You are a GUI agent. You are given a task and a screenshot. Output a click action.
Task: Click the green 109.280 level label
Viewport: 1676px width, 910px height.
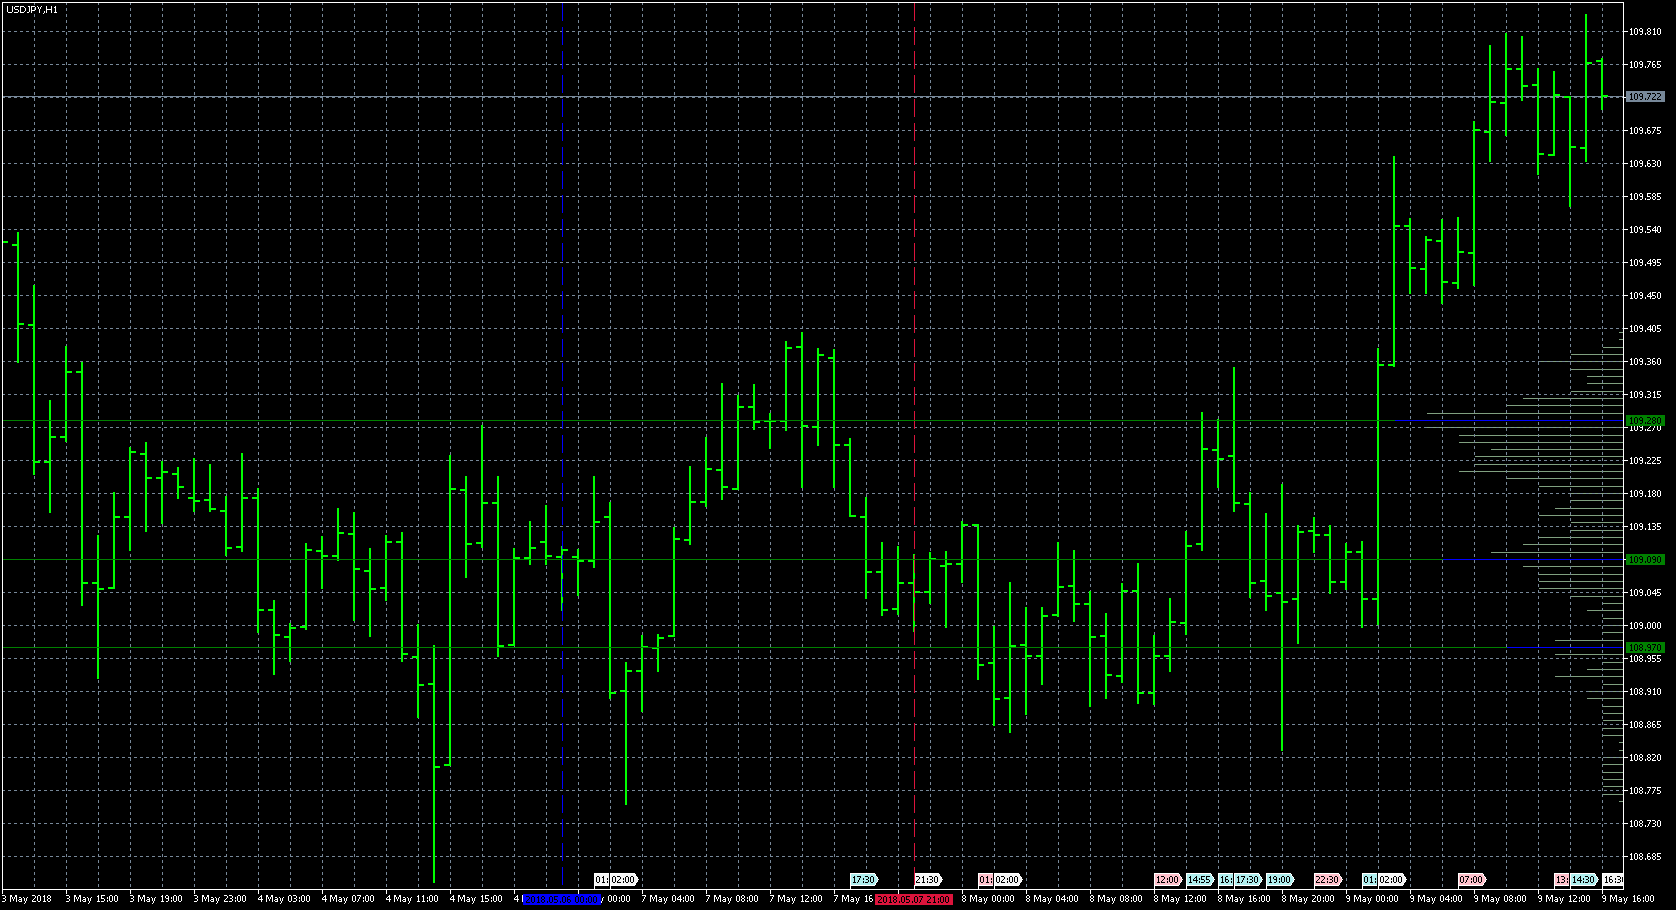click(x=1645, y=421)
